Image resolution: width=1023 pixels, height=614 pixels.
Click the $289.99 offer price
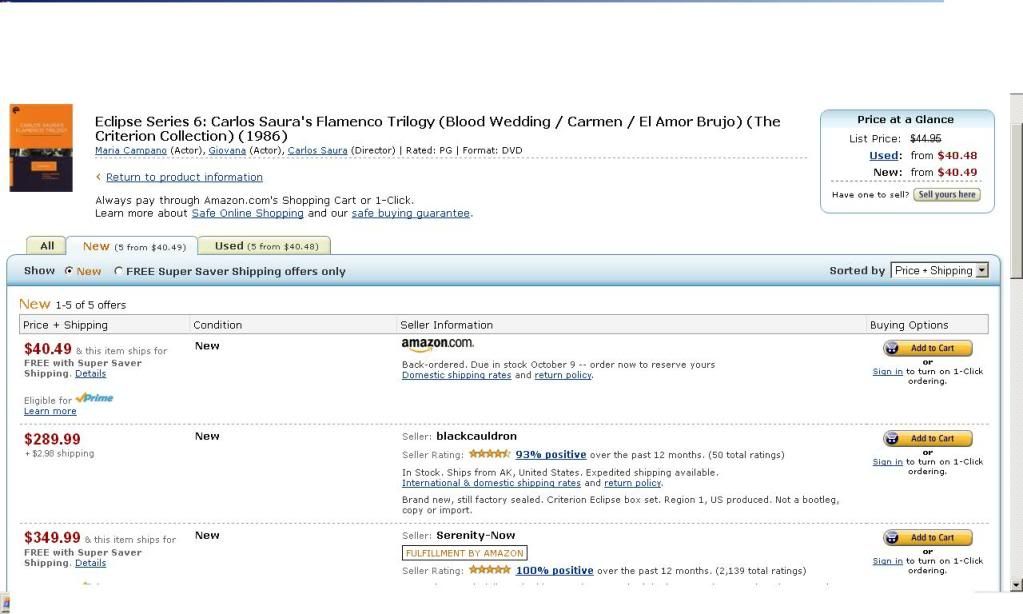(52, 439)
